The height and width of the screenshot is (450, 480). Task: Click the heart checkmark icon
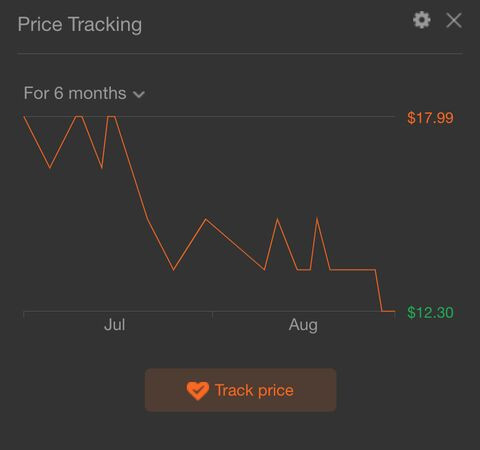[198, 390]
